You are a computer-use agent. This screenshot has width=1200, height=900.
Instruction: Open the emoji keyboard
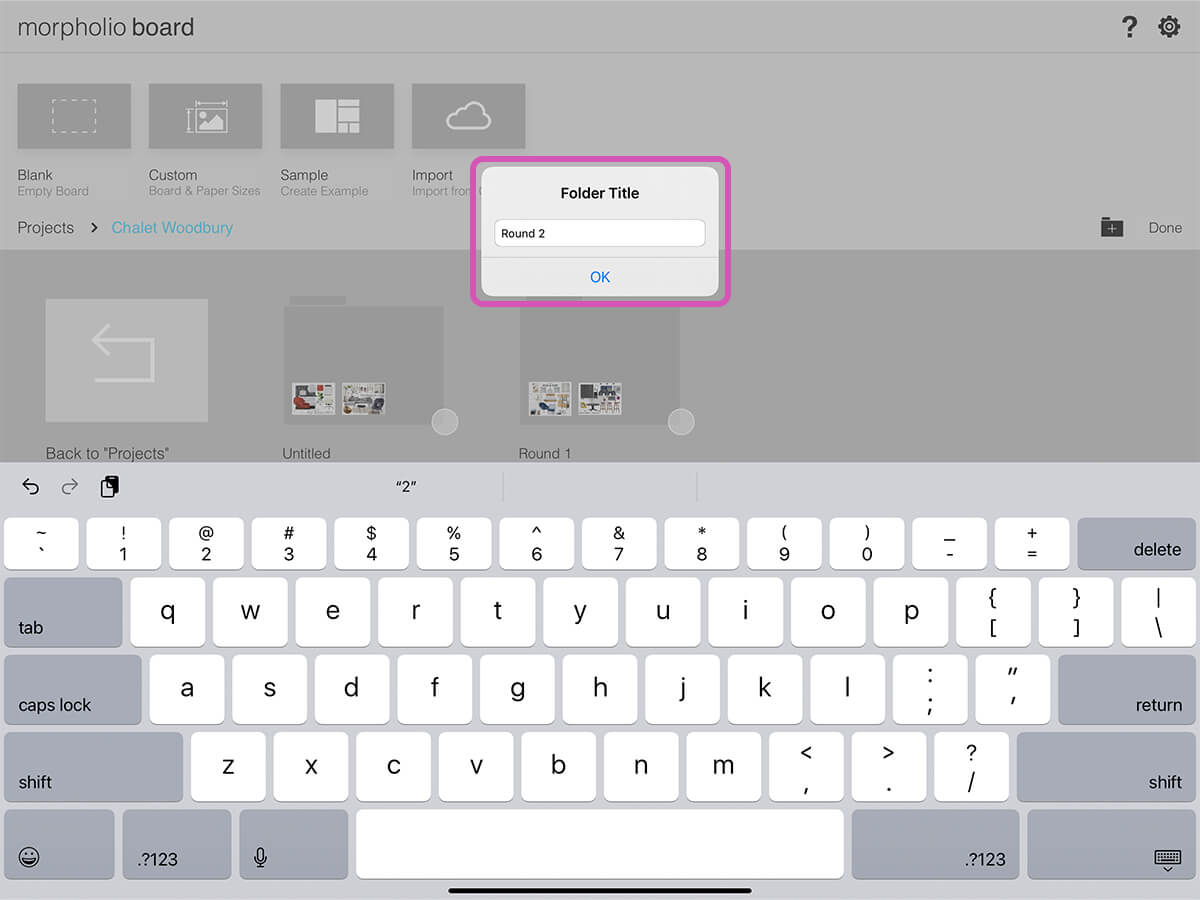[29, 857]
